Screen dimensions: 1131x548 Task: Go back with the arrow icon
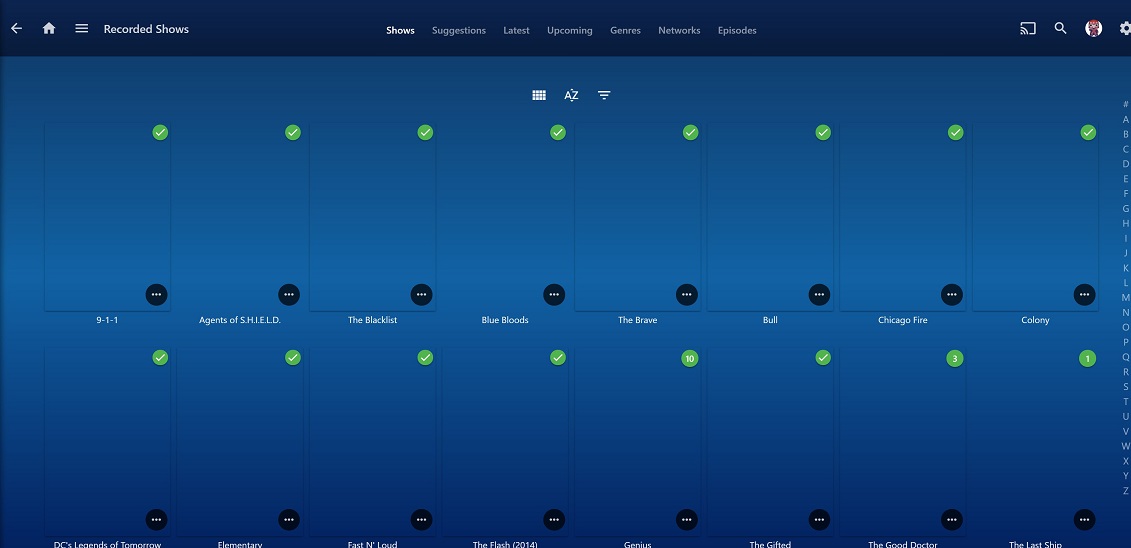tap(17, 29)
